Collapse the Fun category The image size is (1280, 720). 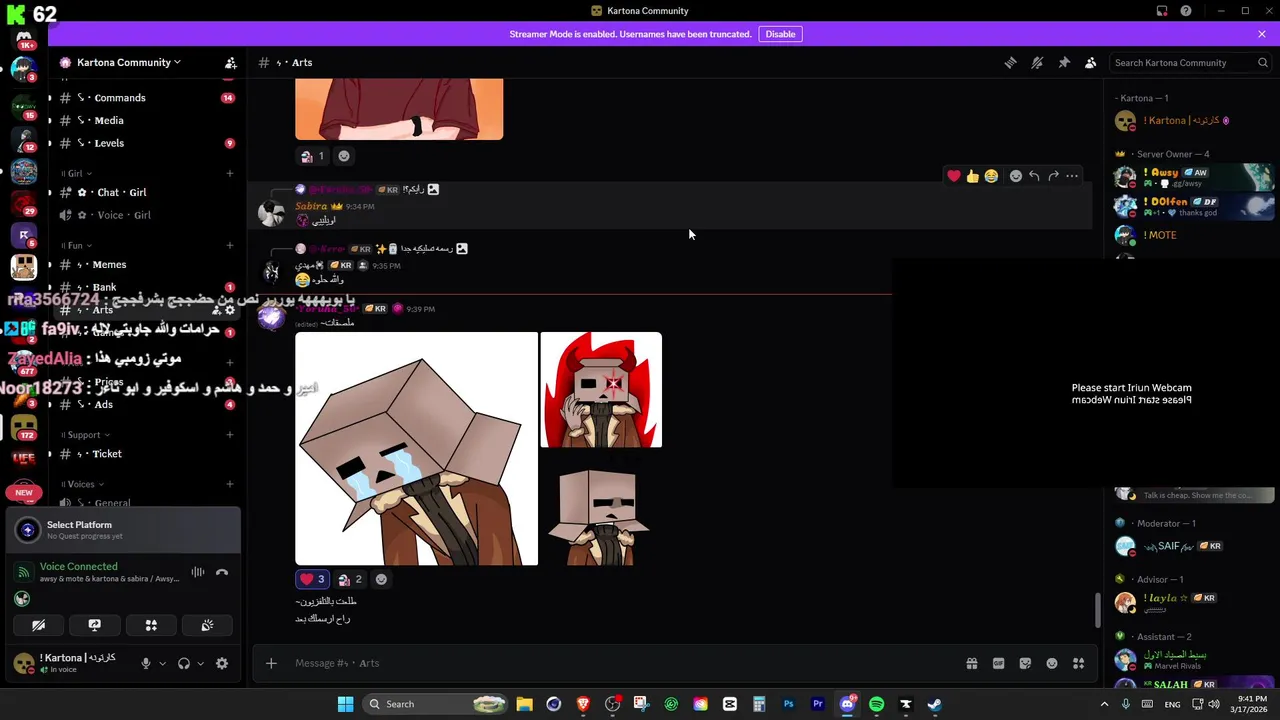pyautogui.click(x=78, y=245)
